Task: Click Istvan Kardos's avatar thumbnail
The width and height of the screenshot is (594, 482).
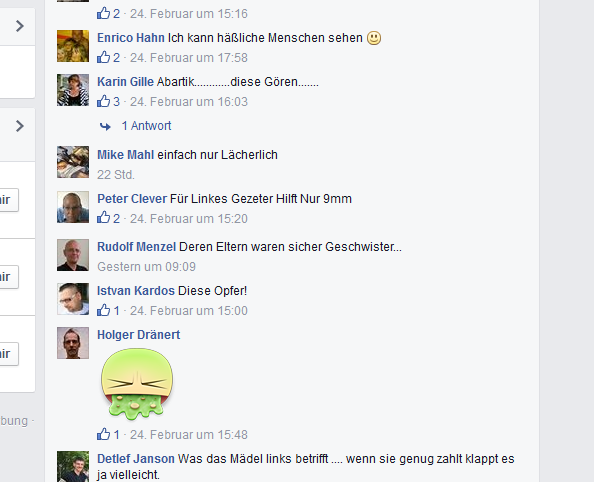Action: point(73,299)
